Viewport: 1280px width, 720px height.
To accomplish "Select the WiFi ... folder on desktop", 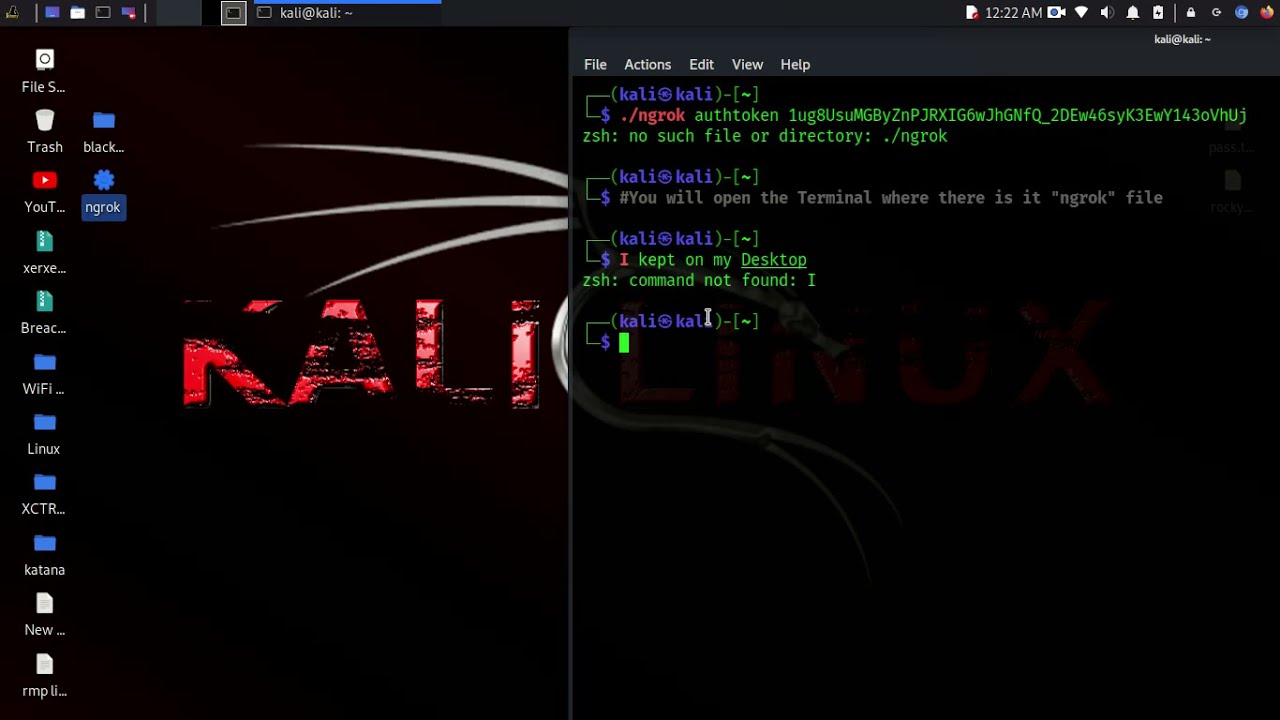I will tap(44, 374).
